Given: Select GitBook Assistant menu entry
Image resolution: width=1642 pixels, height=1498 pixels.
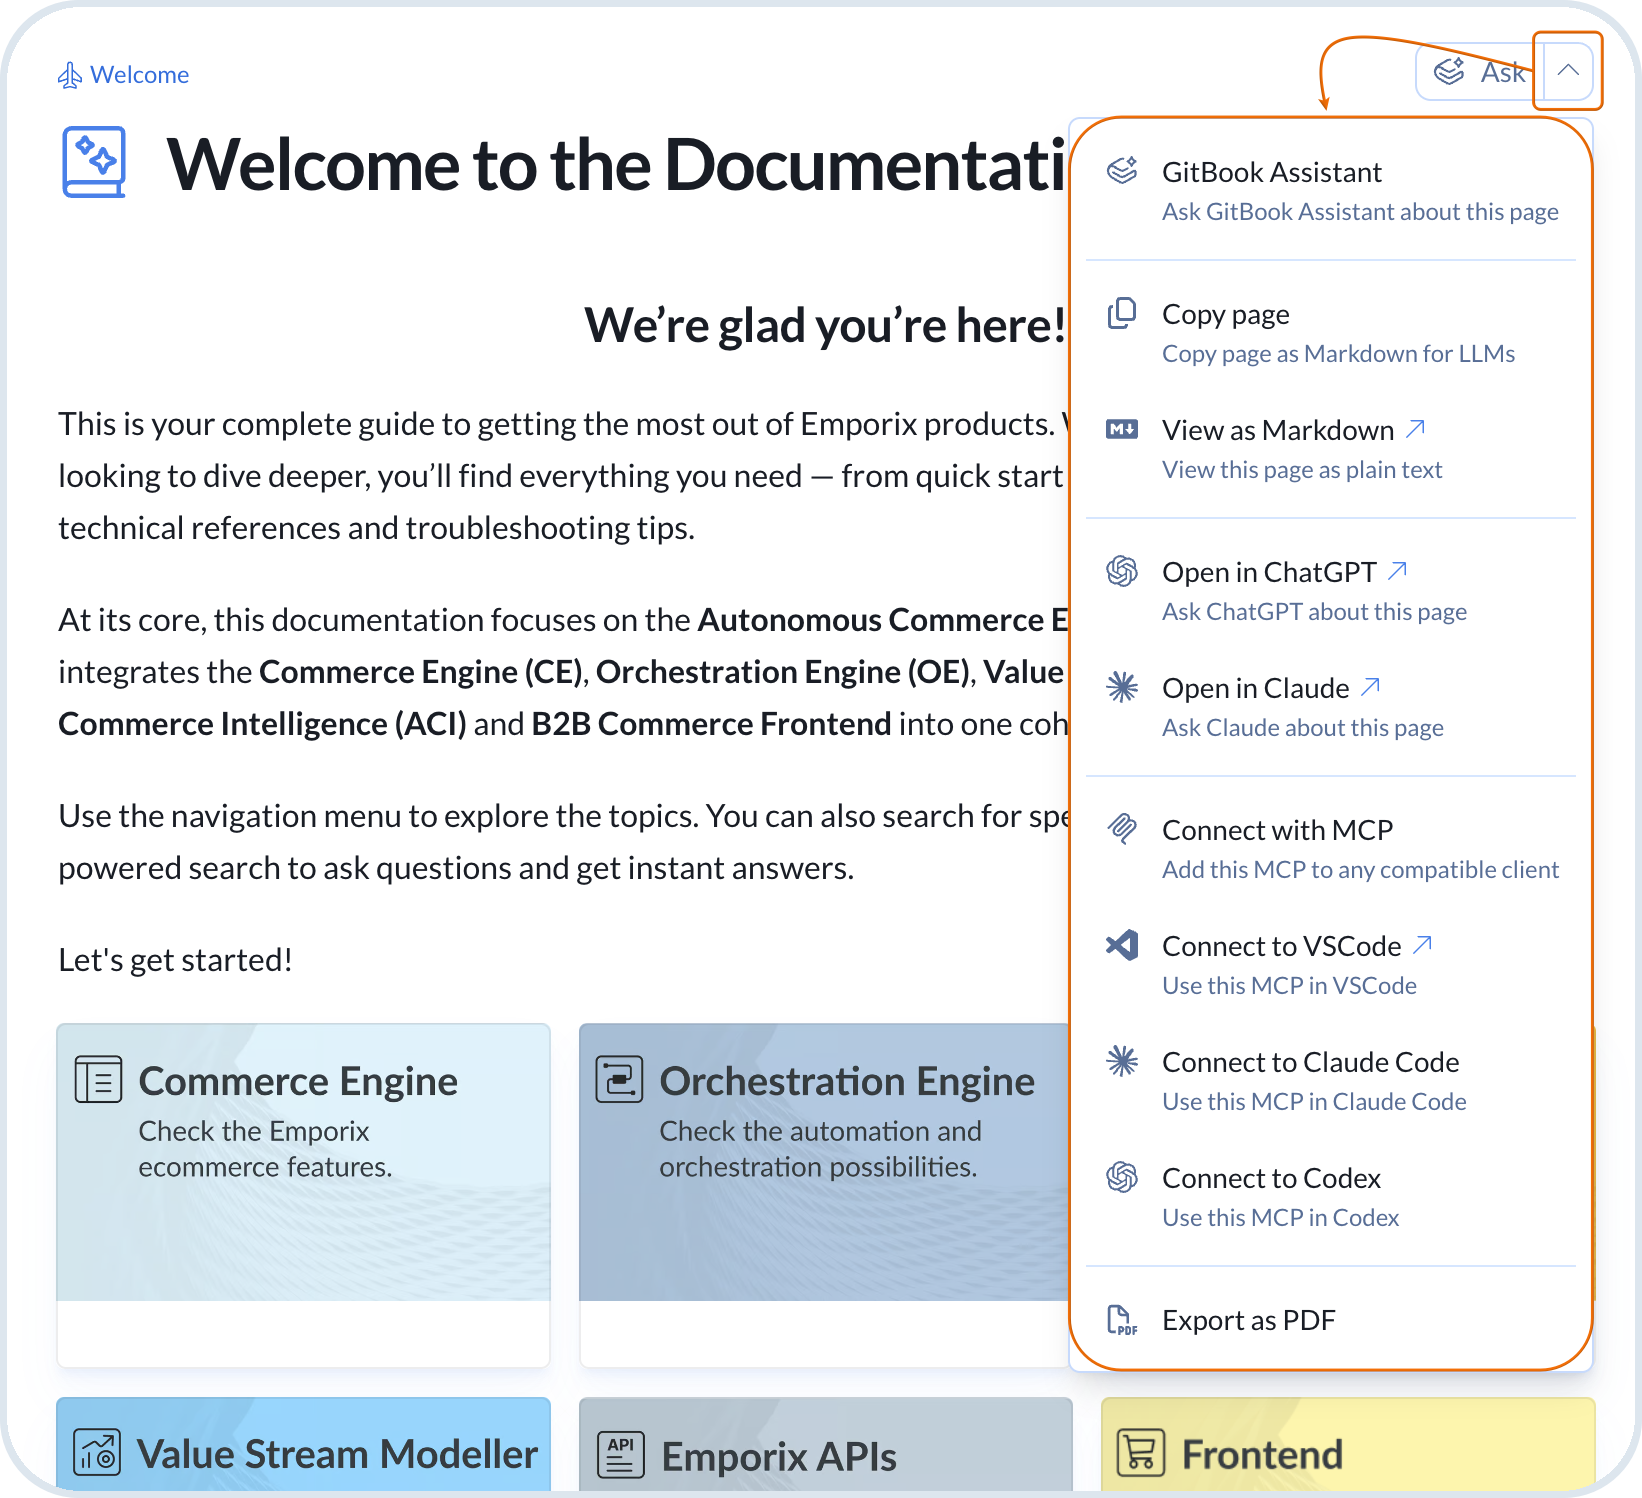Looking at the screenshot, I should (x=1331, y=191).
